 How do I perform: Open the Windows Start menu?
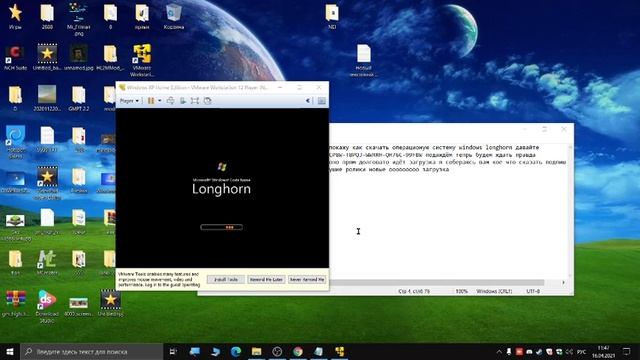pyautogui.click(x=10, y=351)
